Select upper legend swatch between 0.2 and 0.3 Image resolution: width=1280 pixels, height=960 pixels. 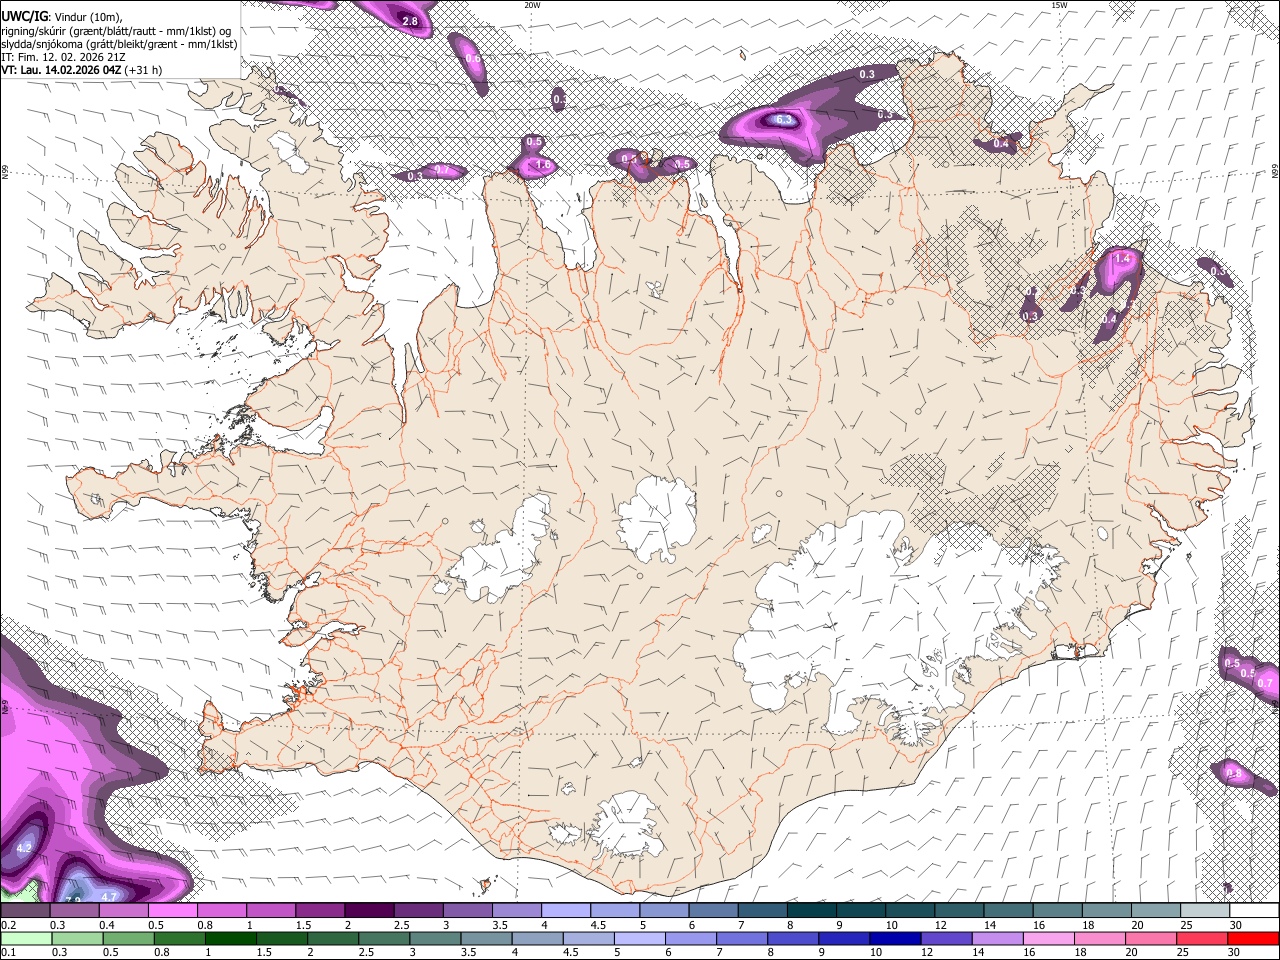(25, 911)
